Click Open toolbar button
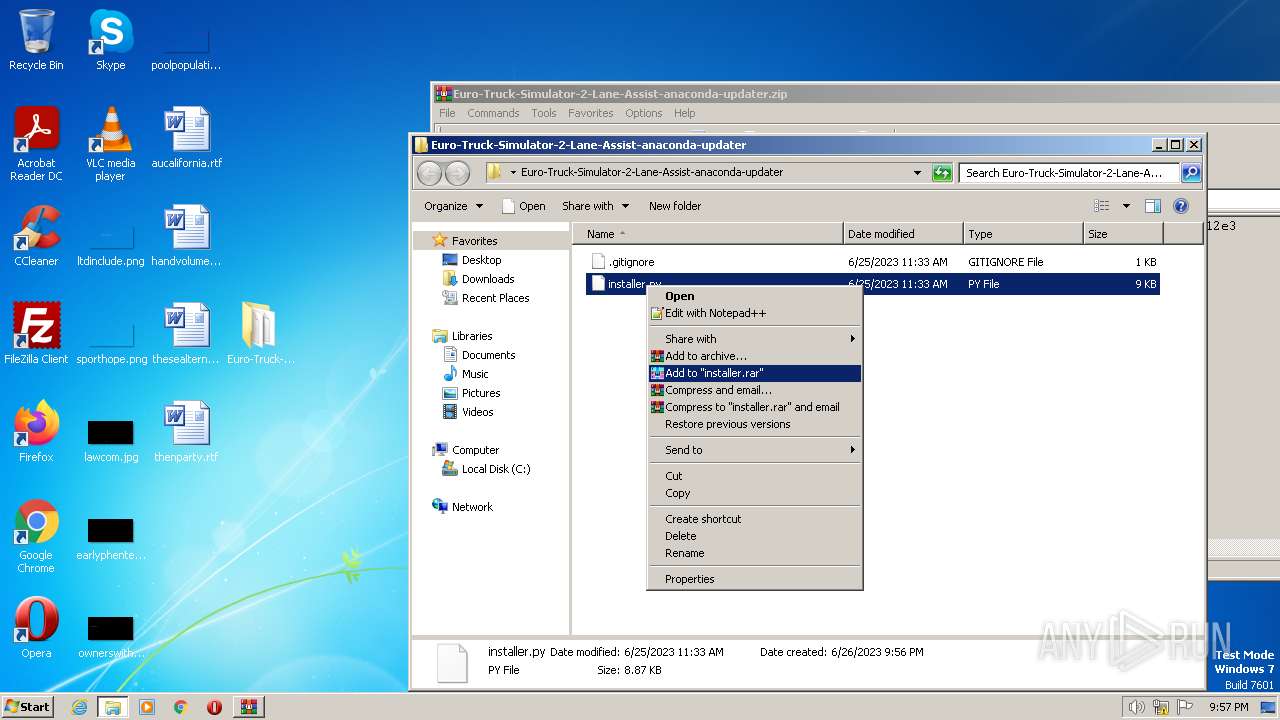This screenshot has height=720, width=1280. coord(523,206)
